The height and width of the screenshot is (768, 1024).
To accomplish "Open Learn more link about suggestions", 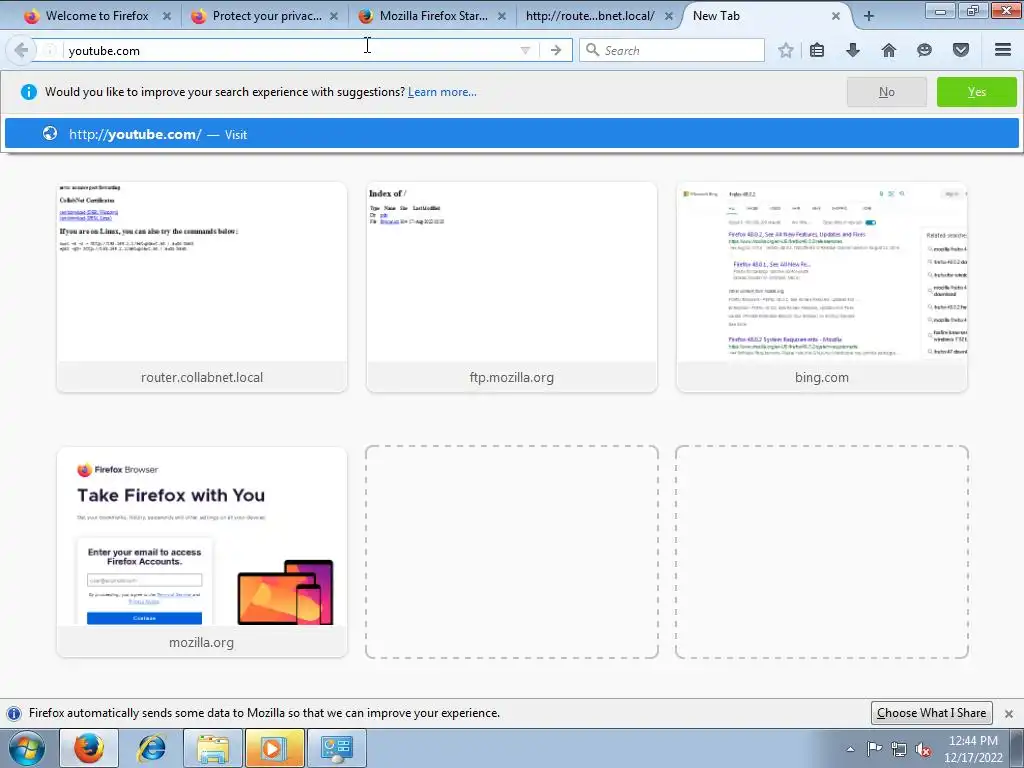I will coord(442,92).
